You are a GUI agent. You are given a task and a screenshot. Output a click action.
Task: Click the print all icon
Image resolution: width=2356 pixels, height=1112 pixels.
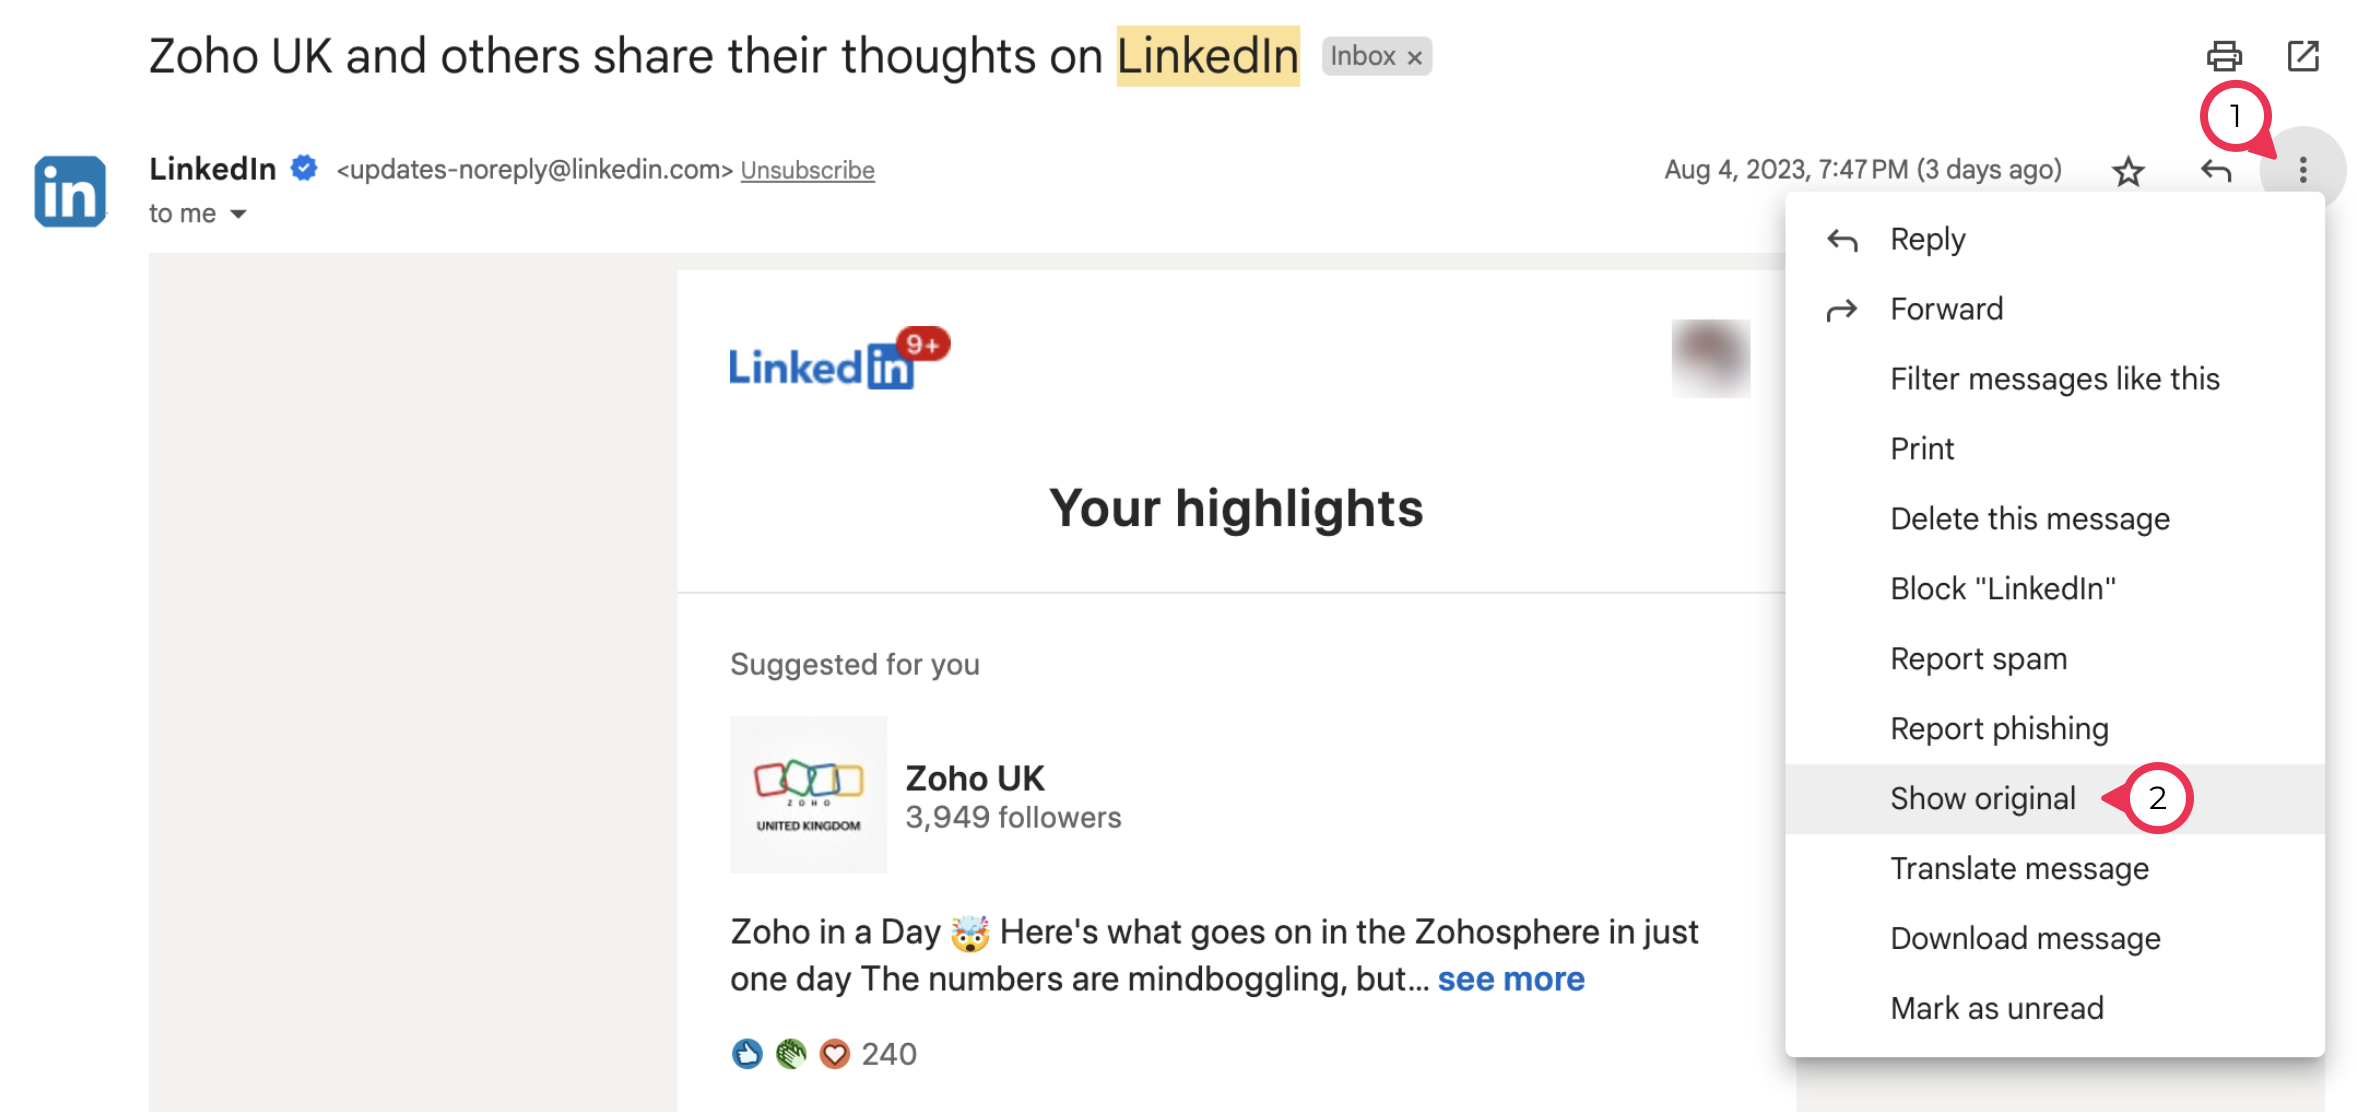pos(2224,56)
